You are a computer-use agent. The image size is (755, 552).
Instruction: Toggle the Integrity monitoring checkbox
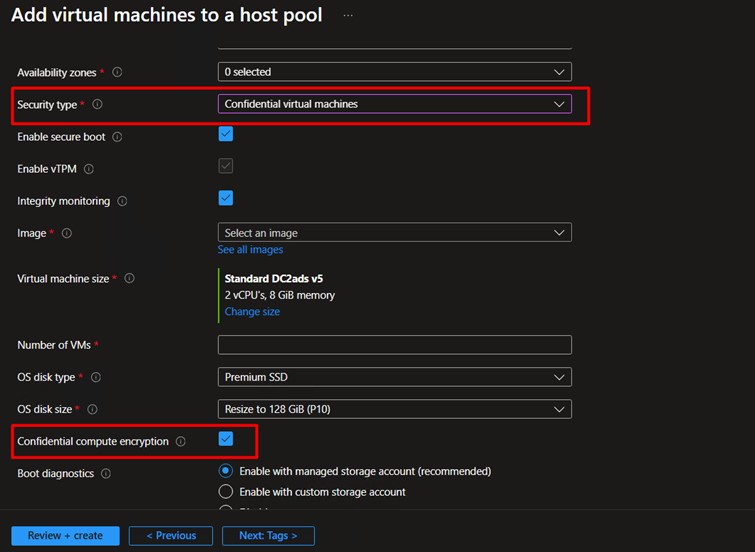(x=226, y=199)
